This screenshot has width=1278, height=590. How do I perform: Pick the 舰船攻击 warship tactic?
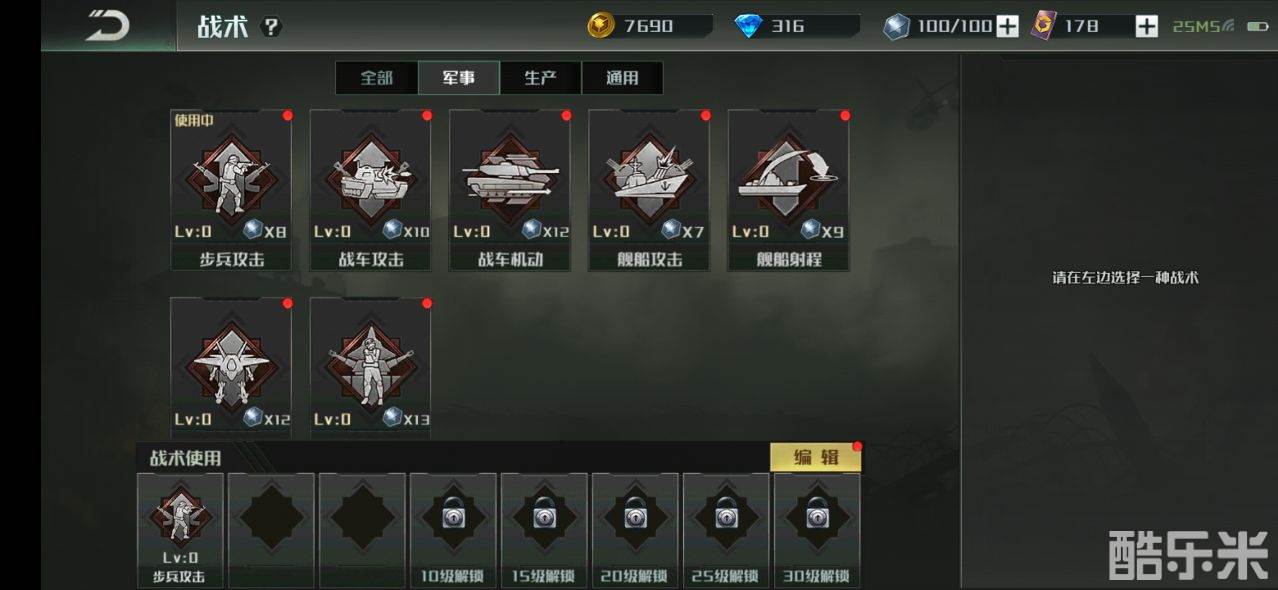[x=649, y=190]
